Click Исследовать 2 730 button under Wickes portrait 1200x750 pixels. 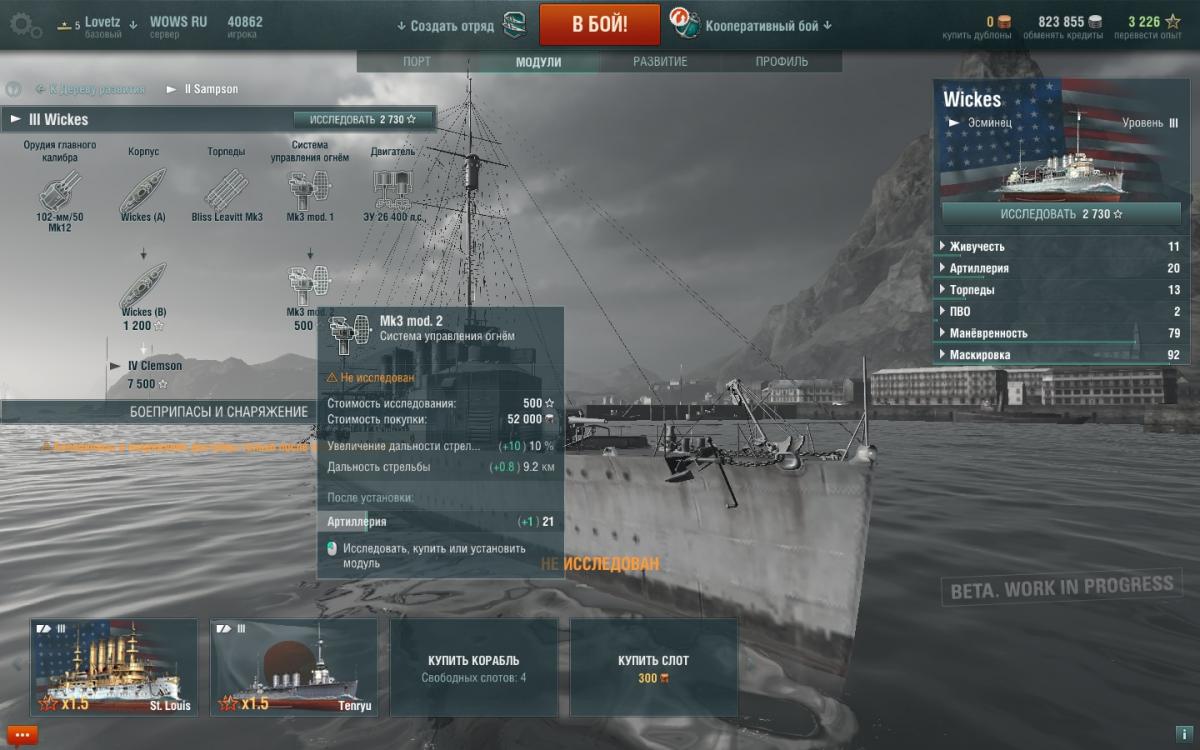click(x=1061, y=214)
